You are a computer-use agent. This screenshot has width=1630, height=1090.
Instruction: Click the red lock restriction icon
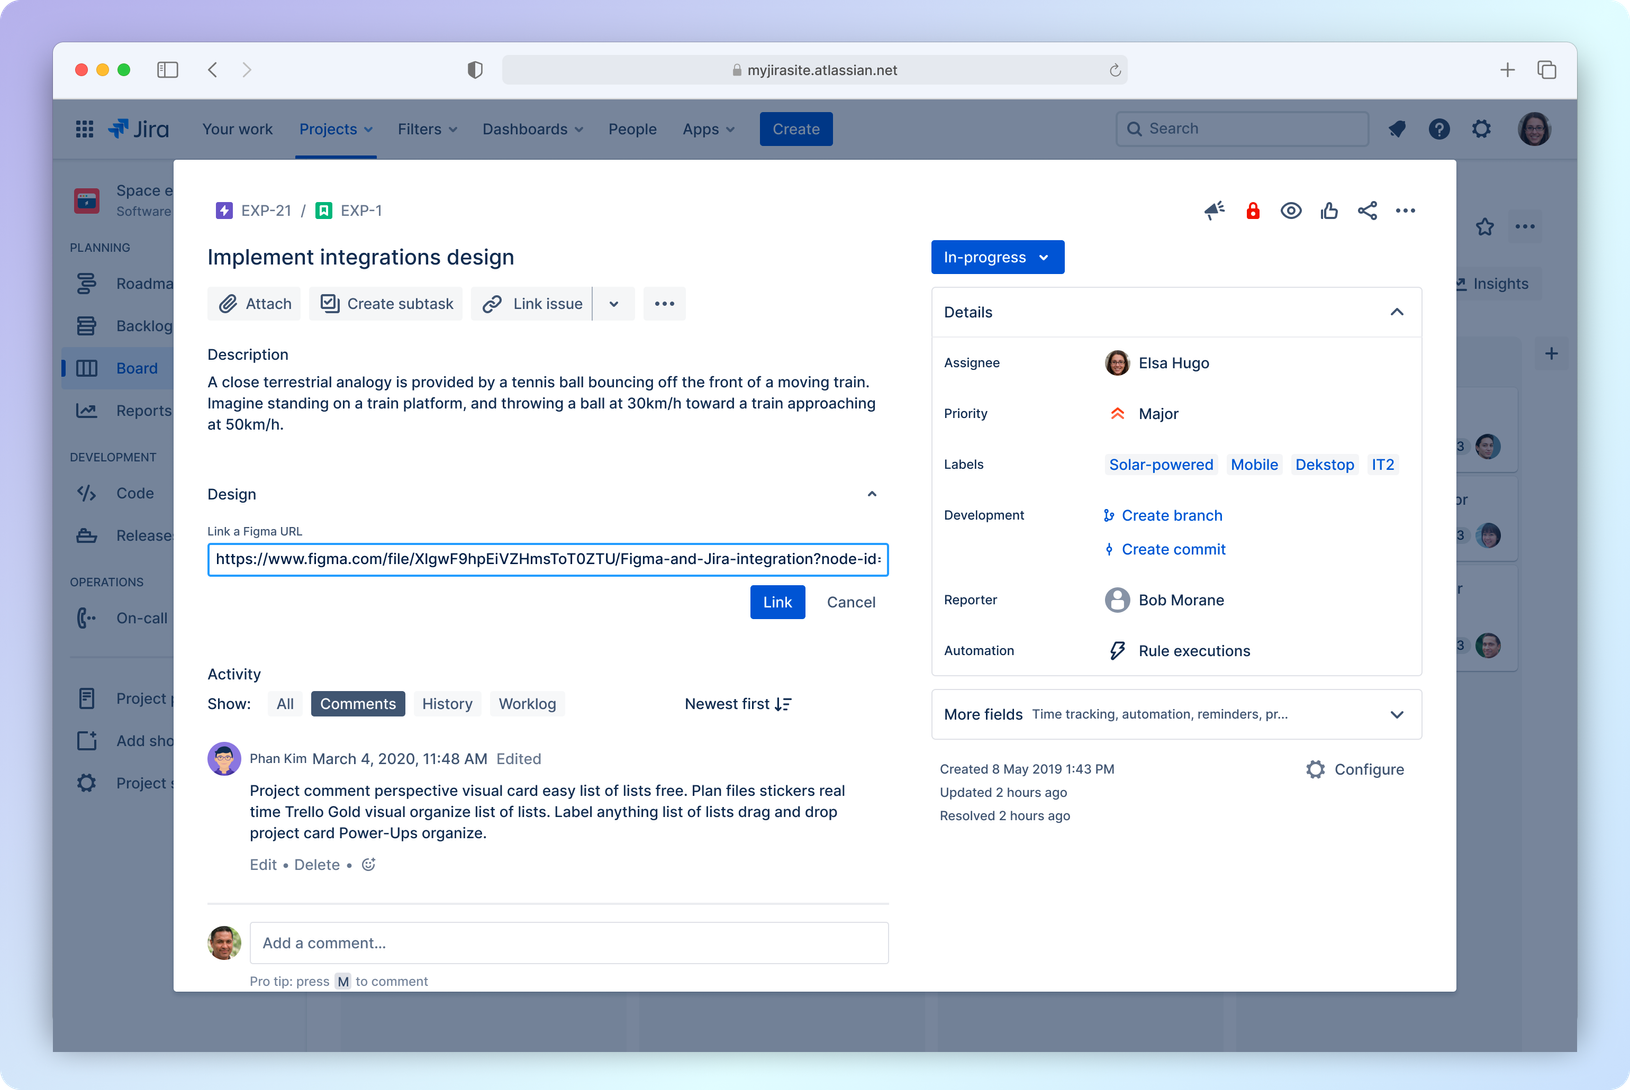1252,211
